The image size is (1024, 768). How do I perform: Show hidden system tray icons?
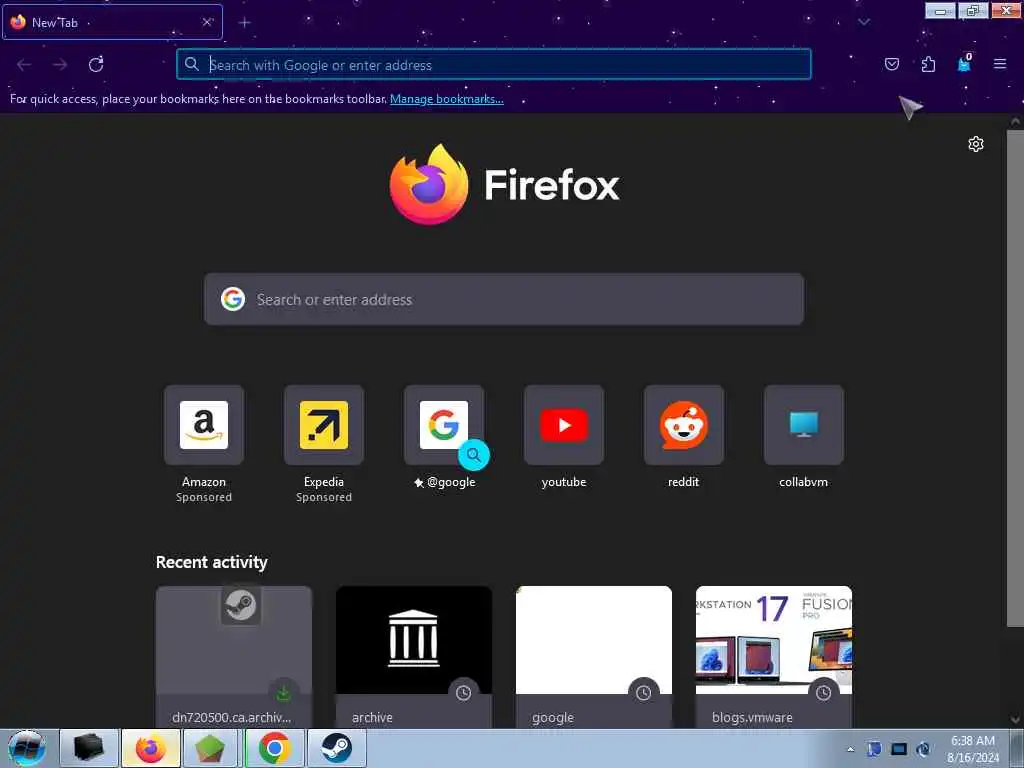850,750
